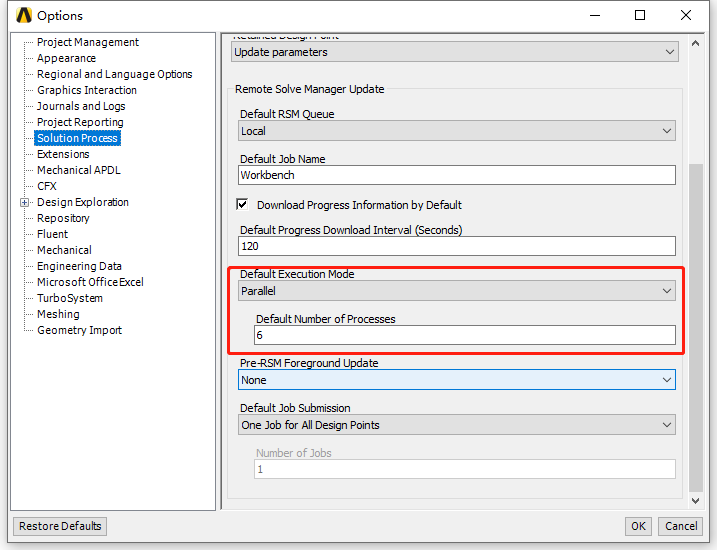The image size is (717, 550).
Task: Open Mechanical options
Action: tap(64, 250)
